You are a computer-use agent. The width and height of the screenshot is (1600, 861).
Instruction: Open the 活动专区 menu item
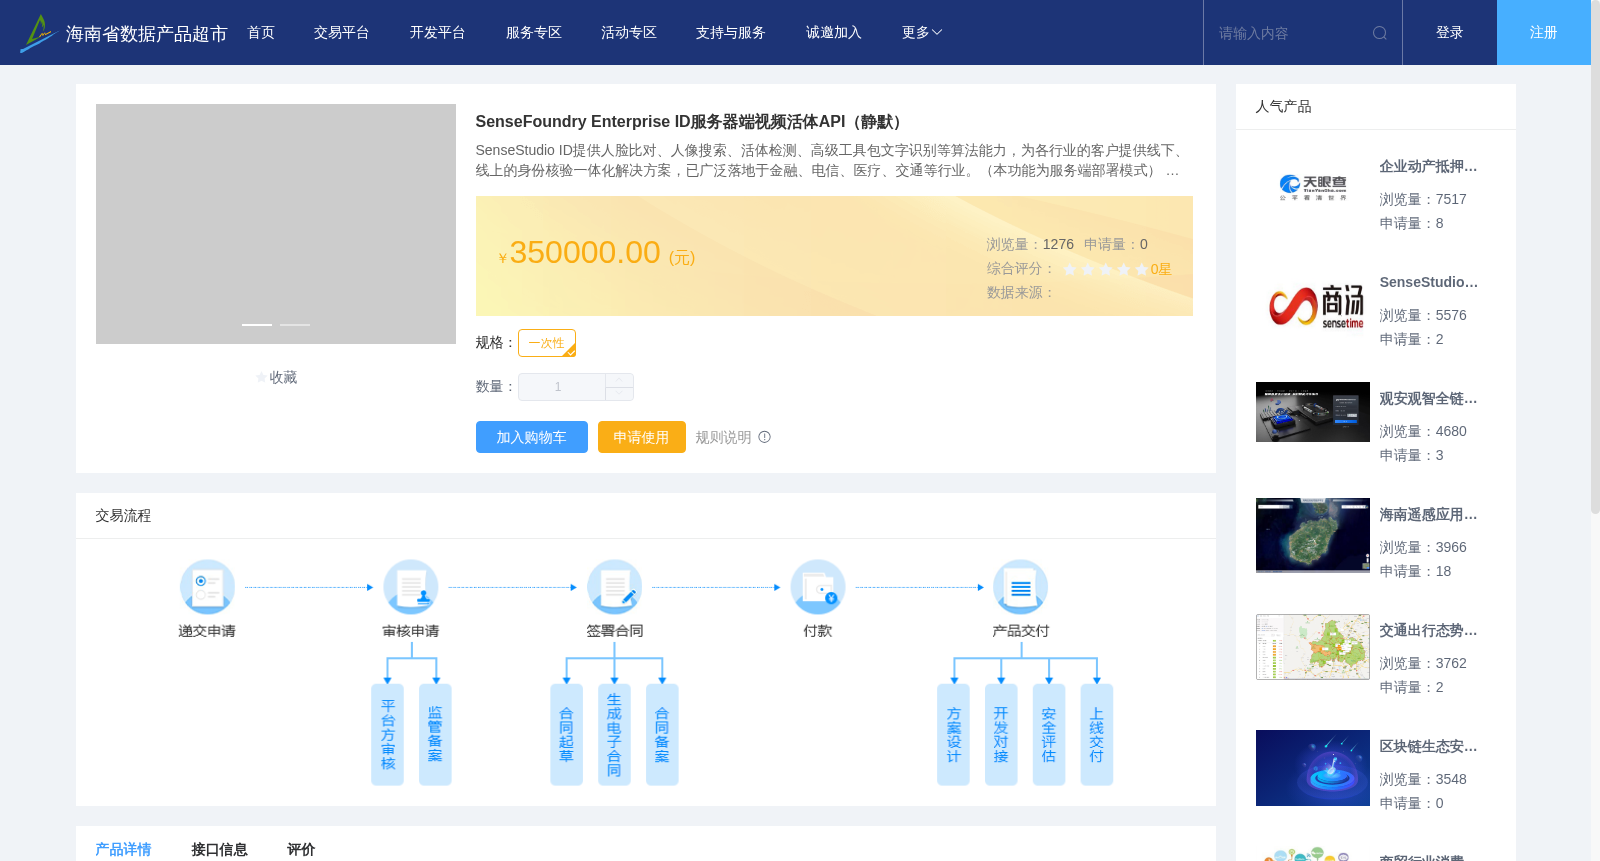(628, 33)
